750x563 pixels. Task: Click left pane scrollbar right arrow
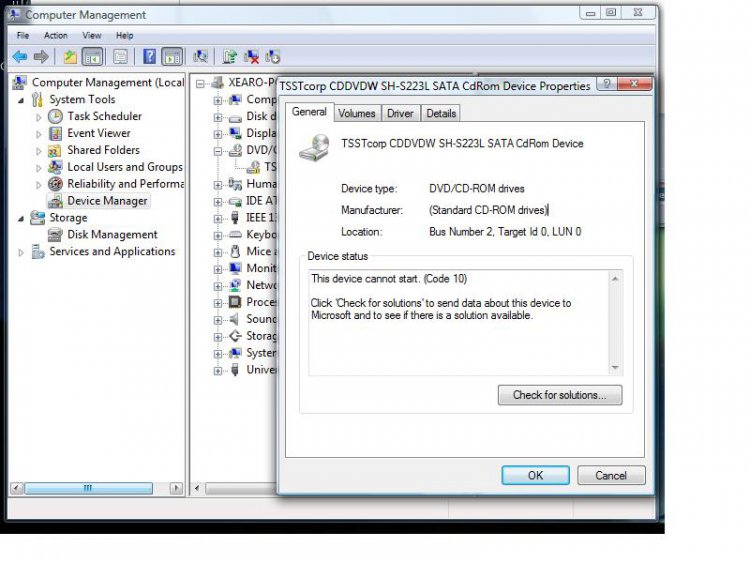pos(176,488)
